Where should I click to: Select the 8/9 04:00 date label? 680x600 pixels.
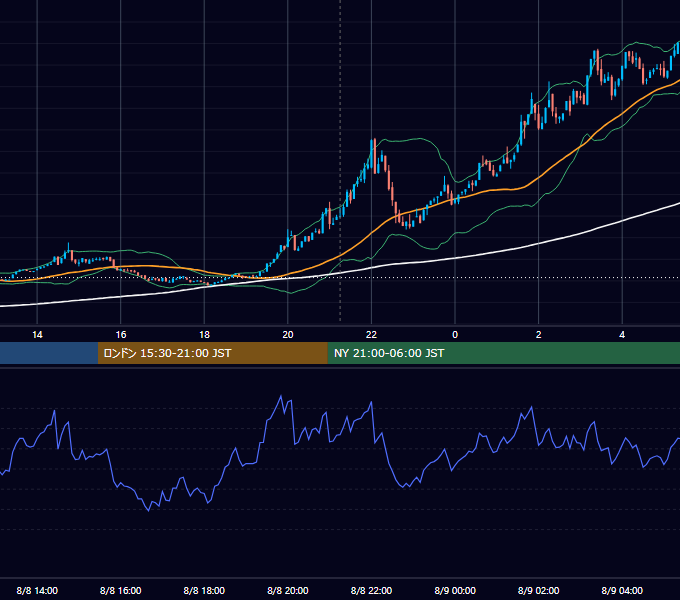(x=622, y=590)
